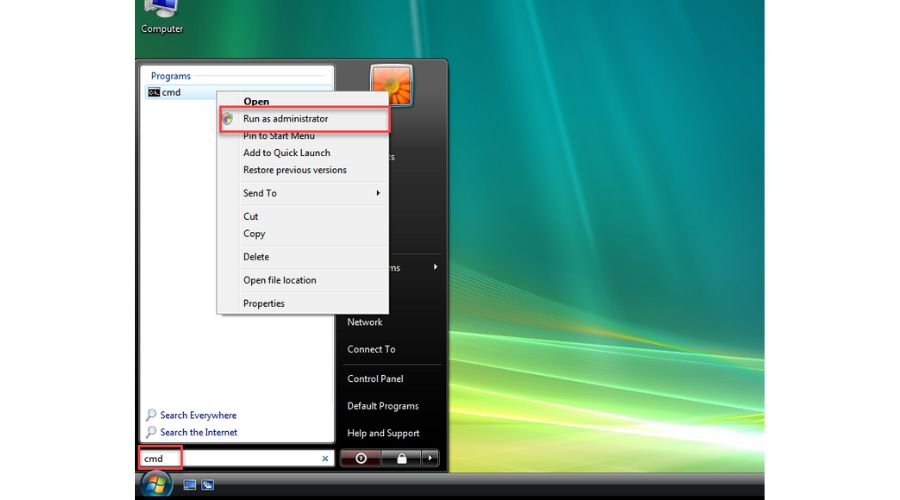This screenshot has height=500, width=900.
Task: Select Run as administrator
Action: tap(305, 119)
